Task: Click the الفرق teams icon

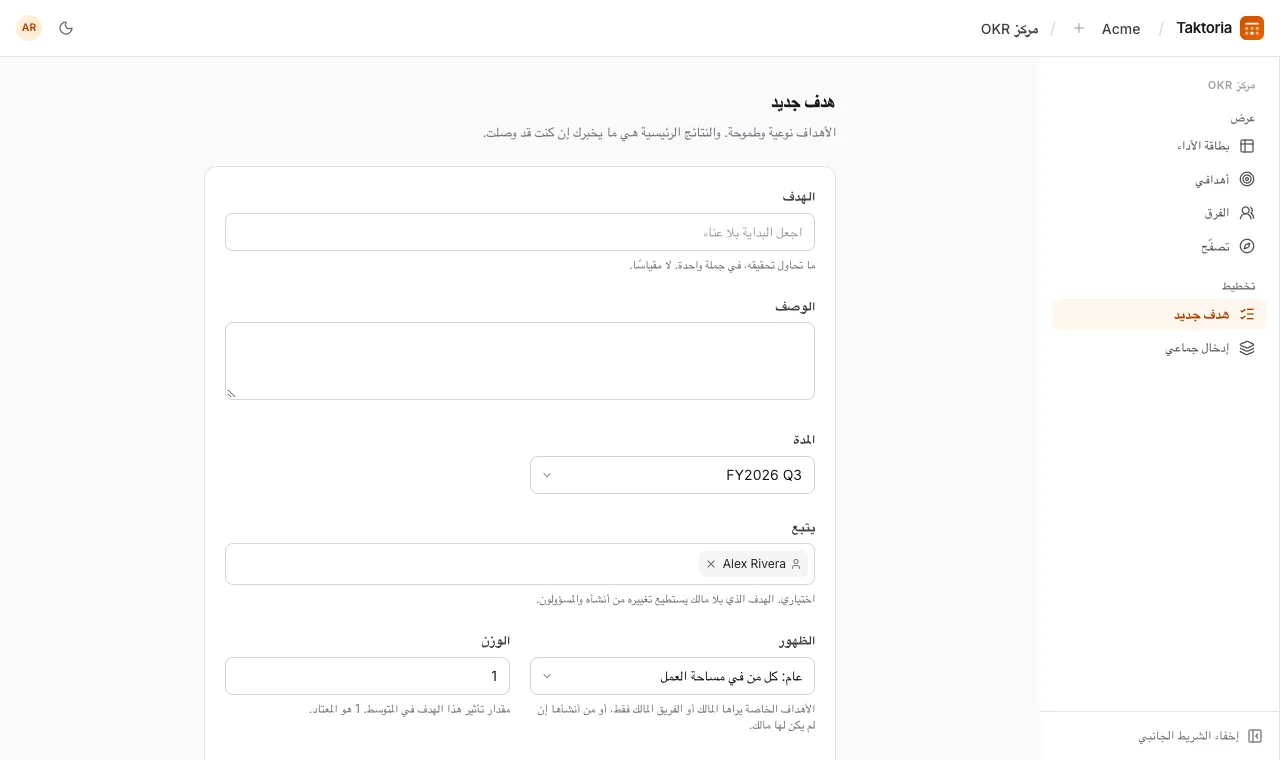Action: [1247, 213]
